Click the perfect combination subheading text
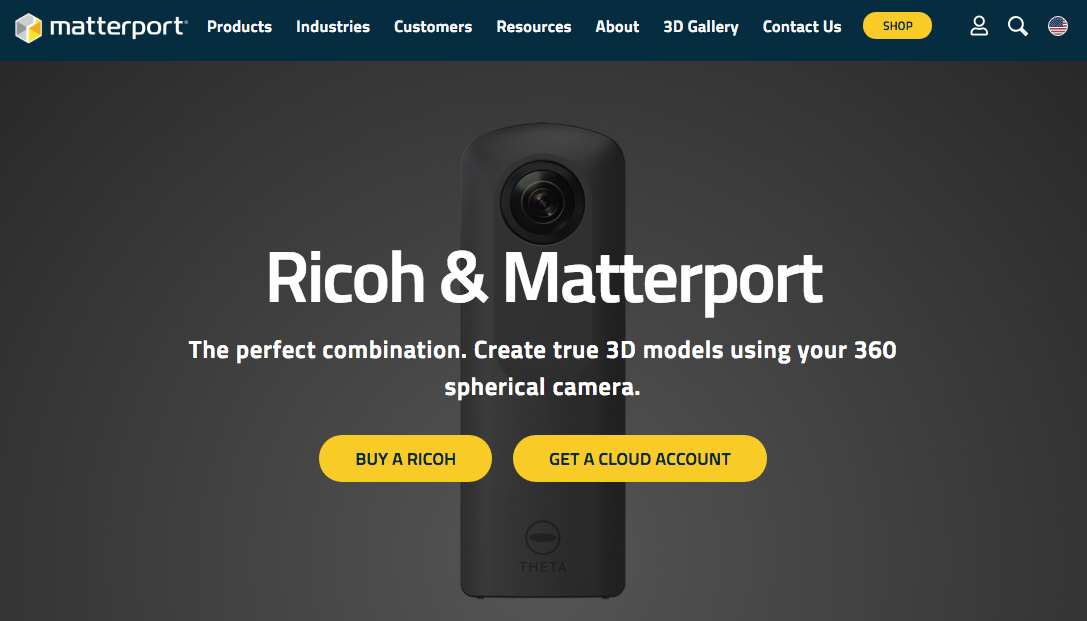Screen dimensions: 1087x621 pyautogui.click(x=543, y=368)
